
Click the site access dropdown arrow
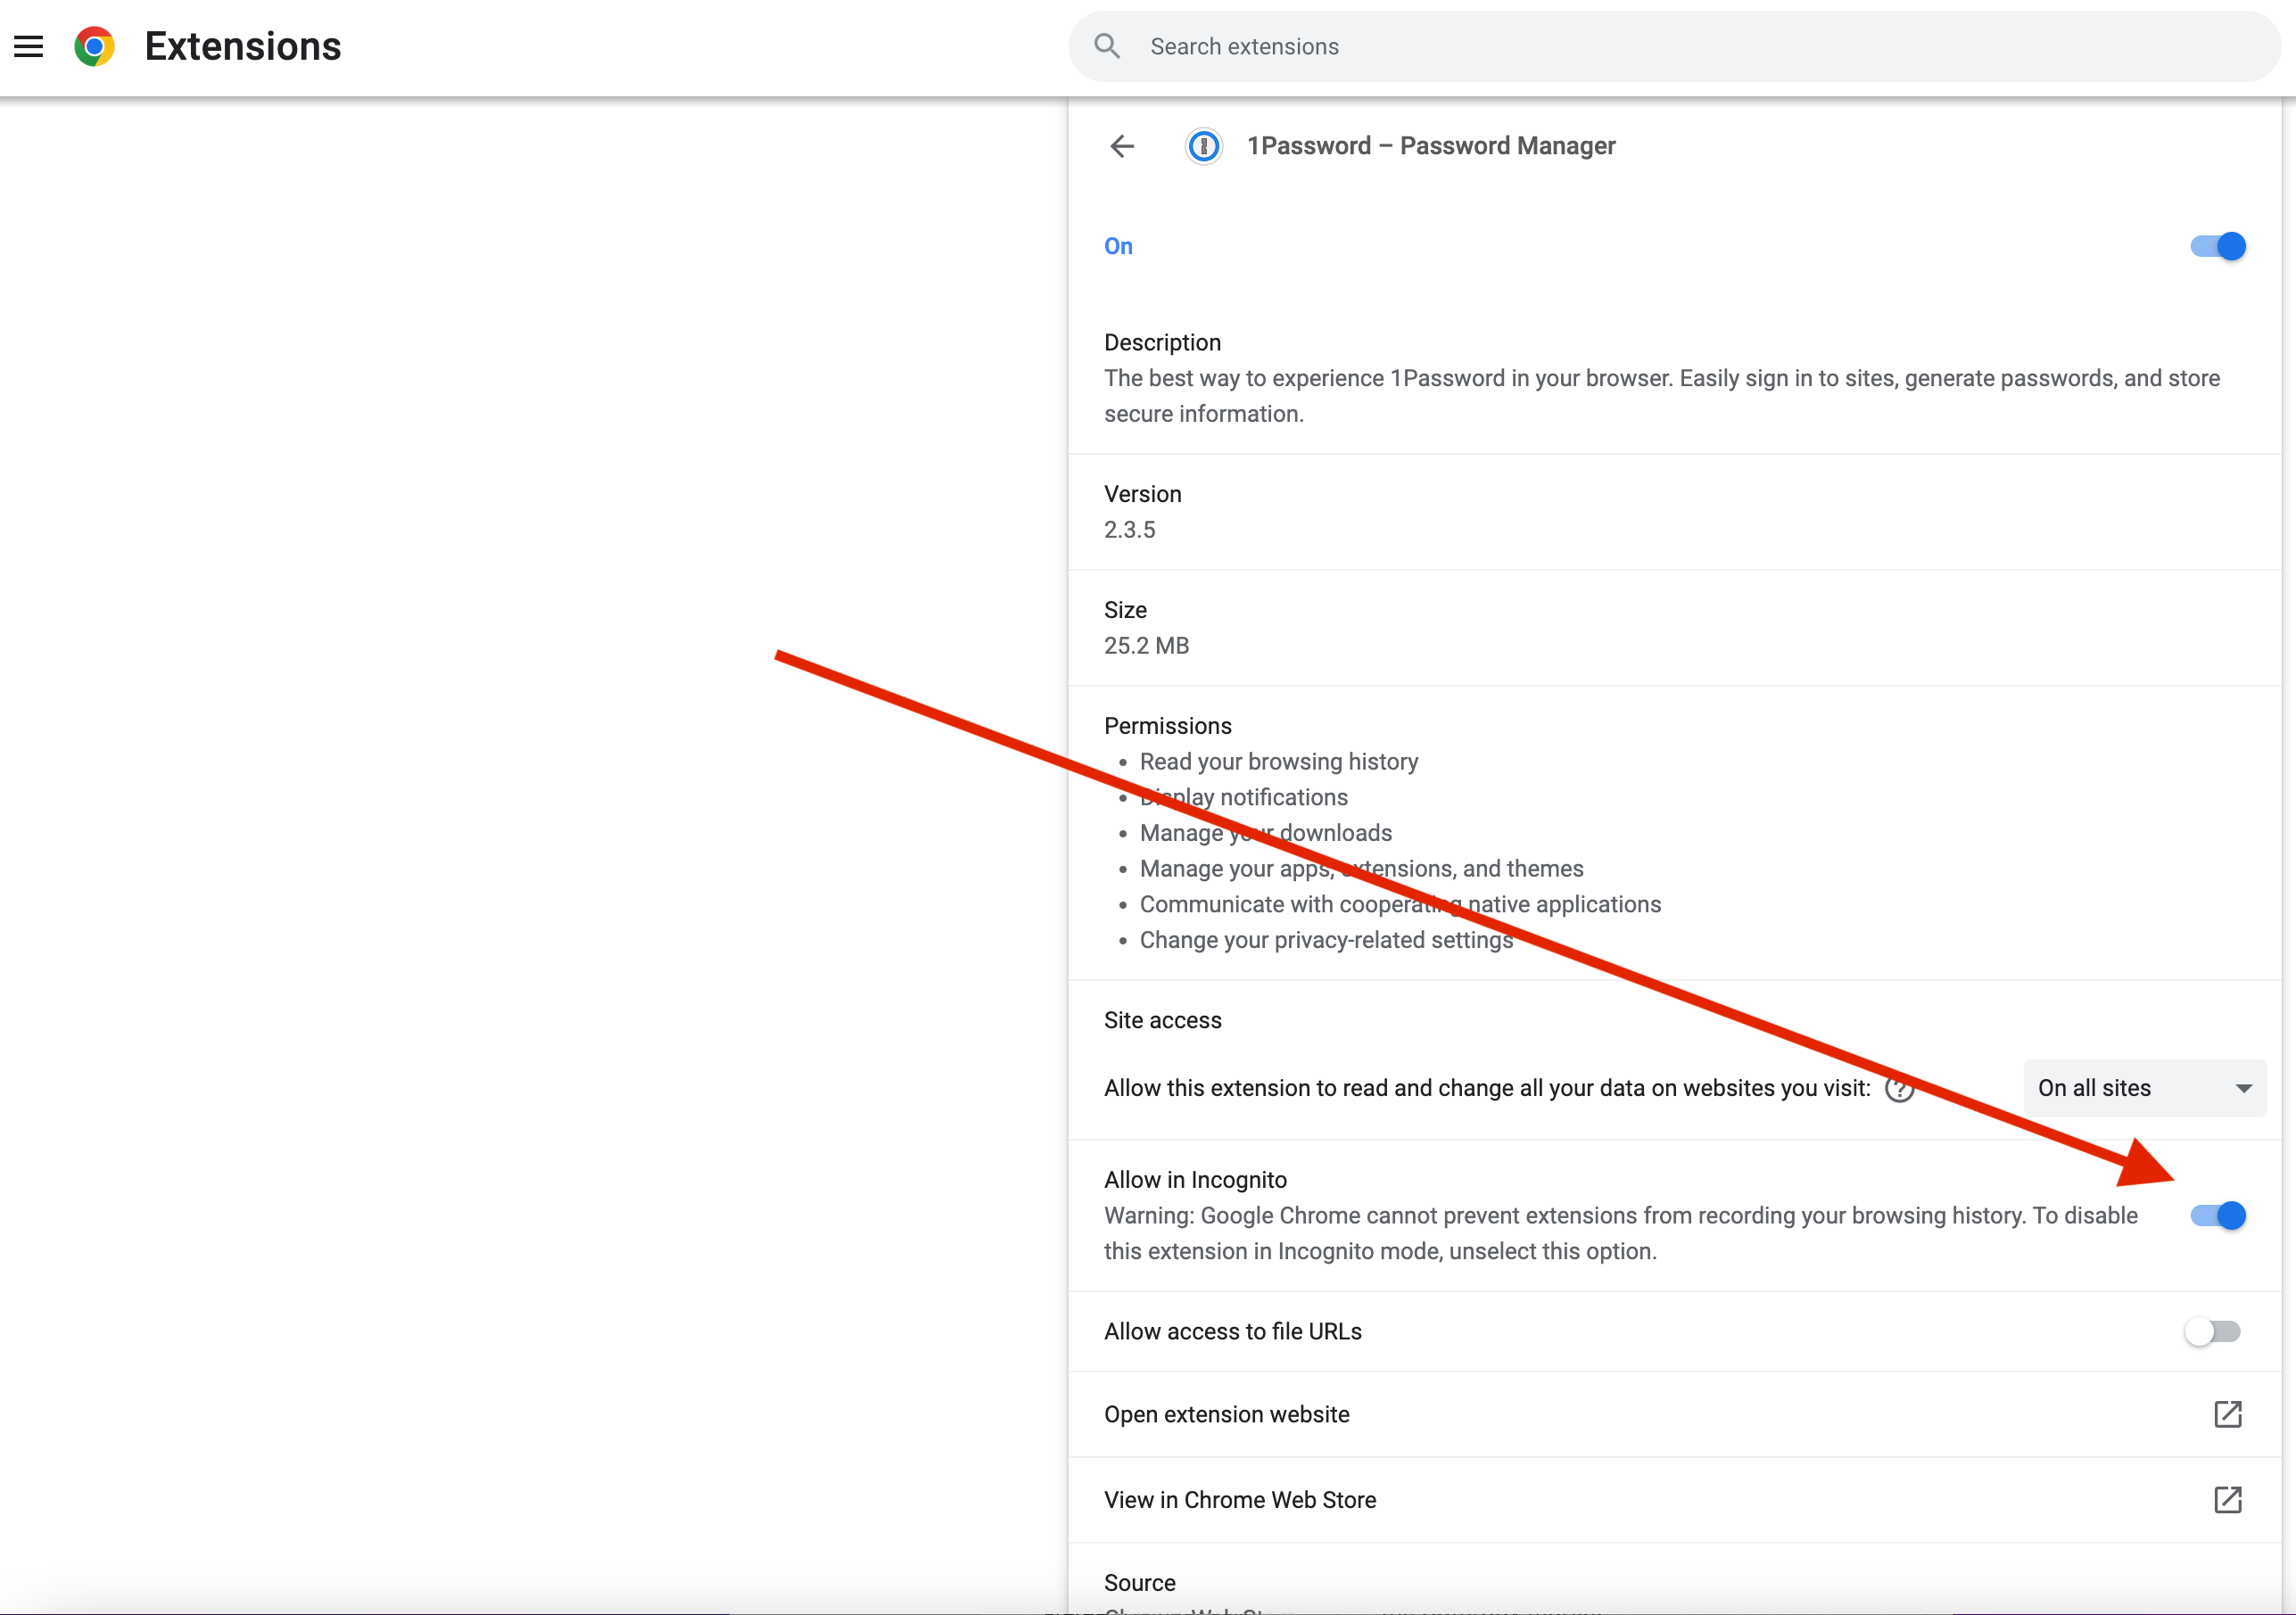[2243, 1088]
